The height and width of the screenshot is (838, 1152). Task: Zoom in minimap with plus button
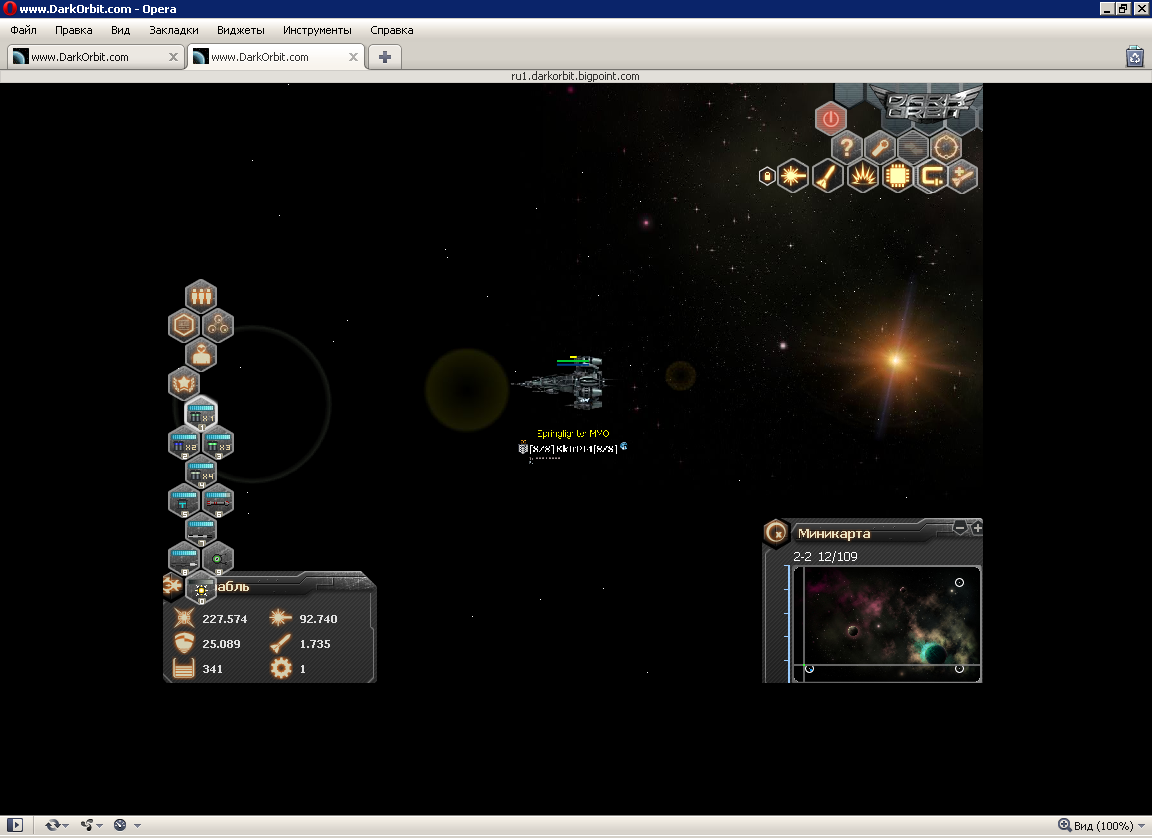(x=976, y=527)
